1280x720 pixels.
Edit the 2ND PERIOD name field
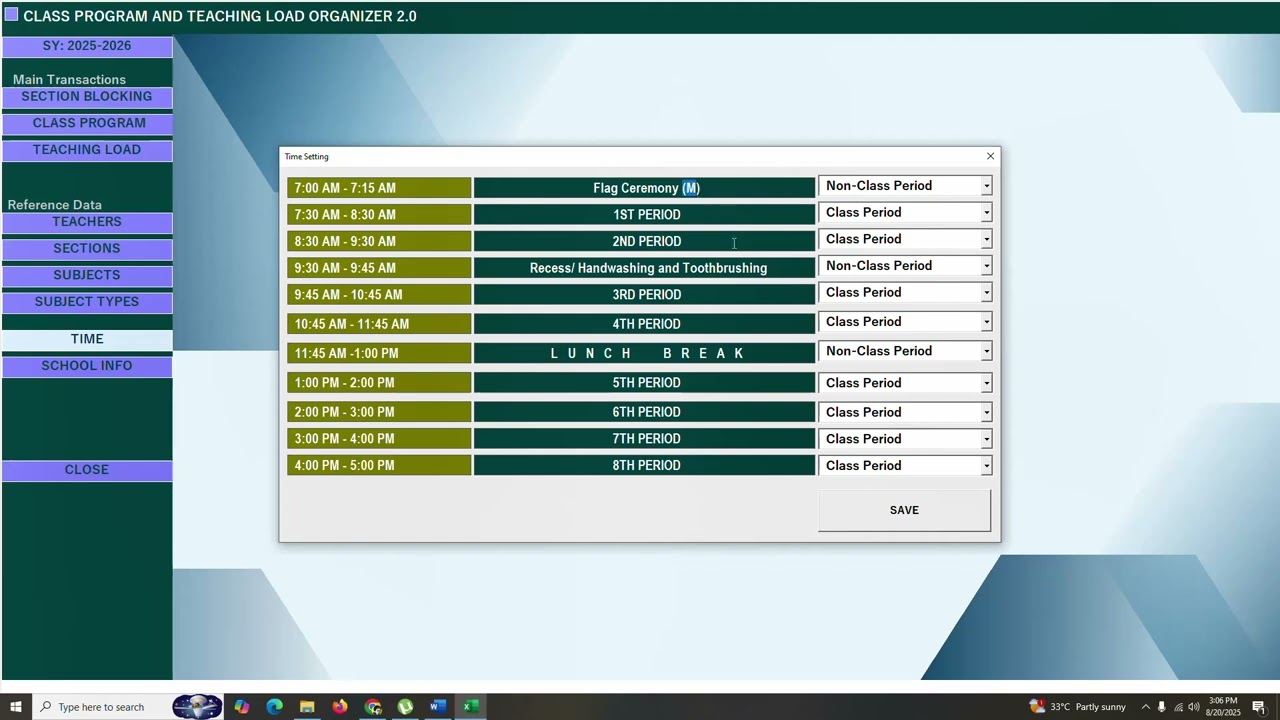[644, 241]
